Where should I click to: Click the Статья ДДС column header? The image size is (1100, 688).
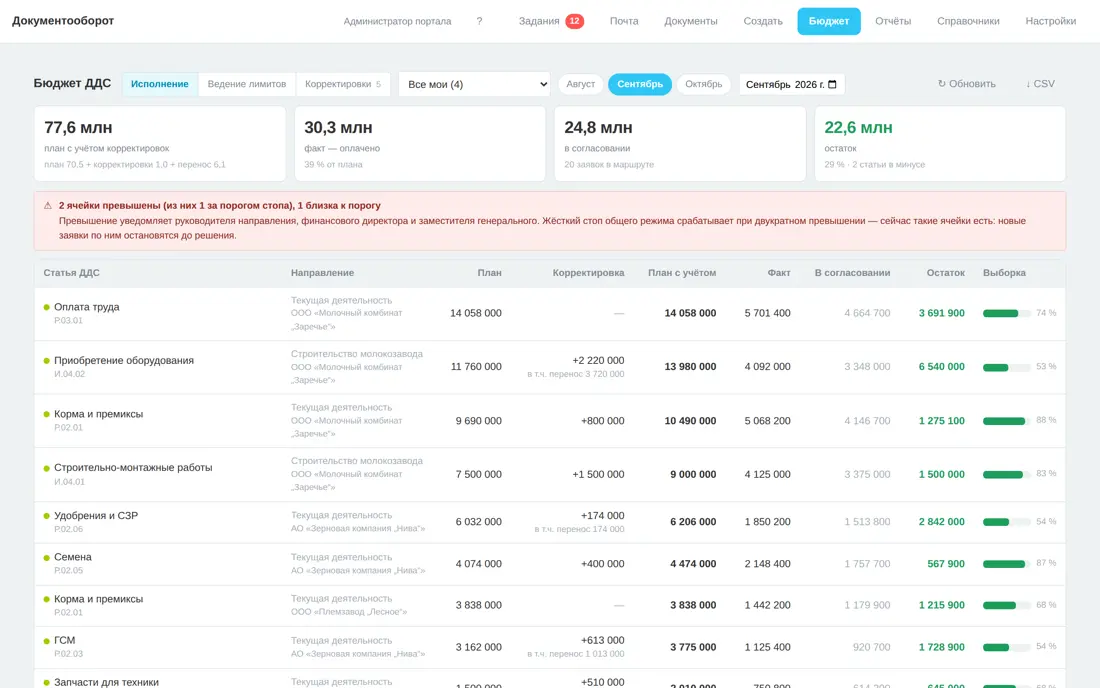tap(72, 273)
